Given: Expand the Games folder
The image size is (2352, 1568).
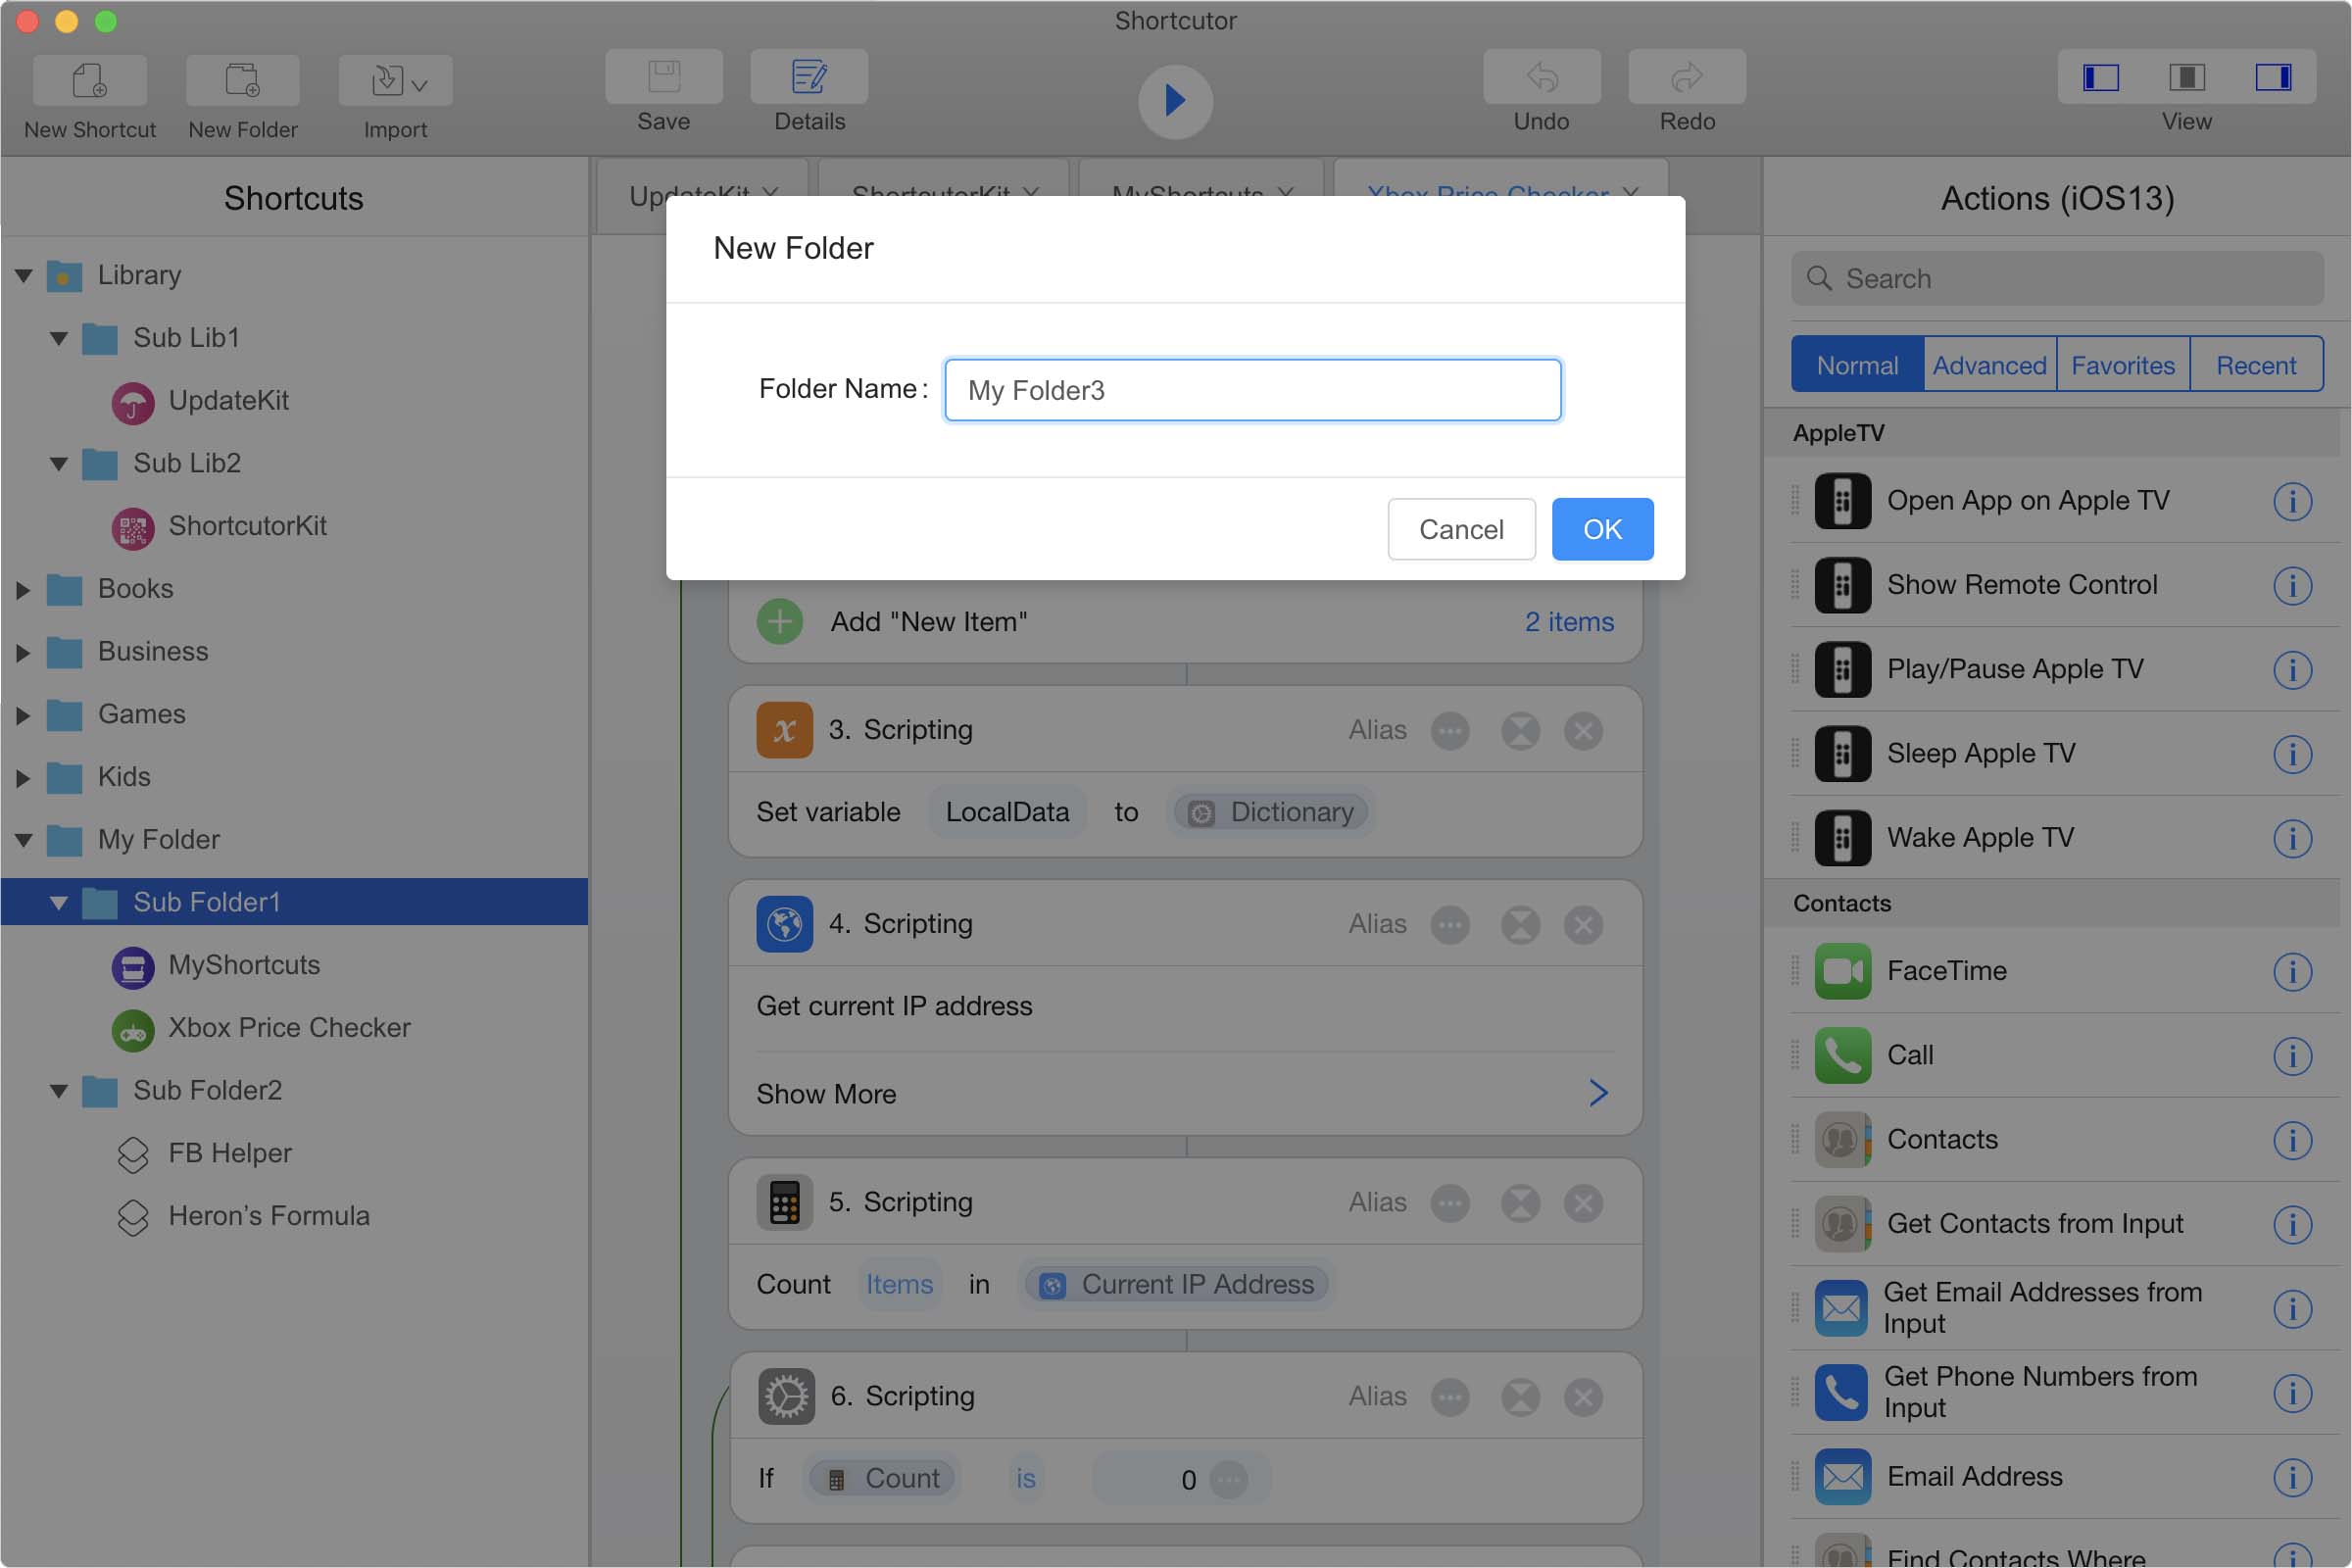Looking at the screenshot, I should pos(23,715).
